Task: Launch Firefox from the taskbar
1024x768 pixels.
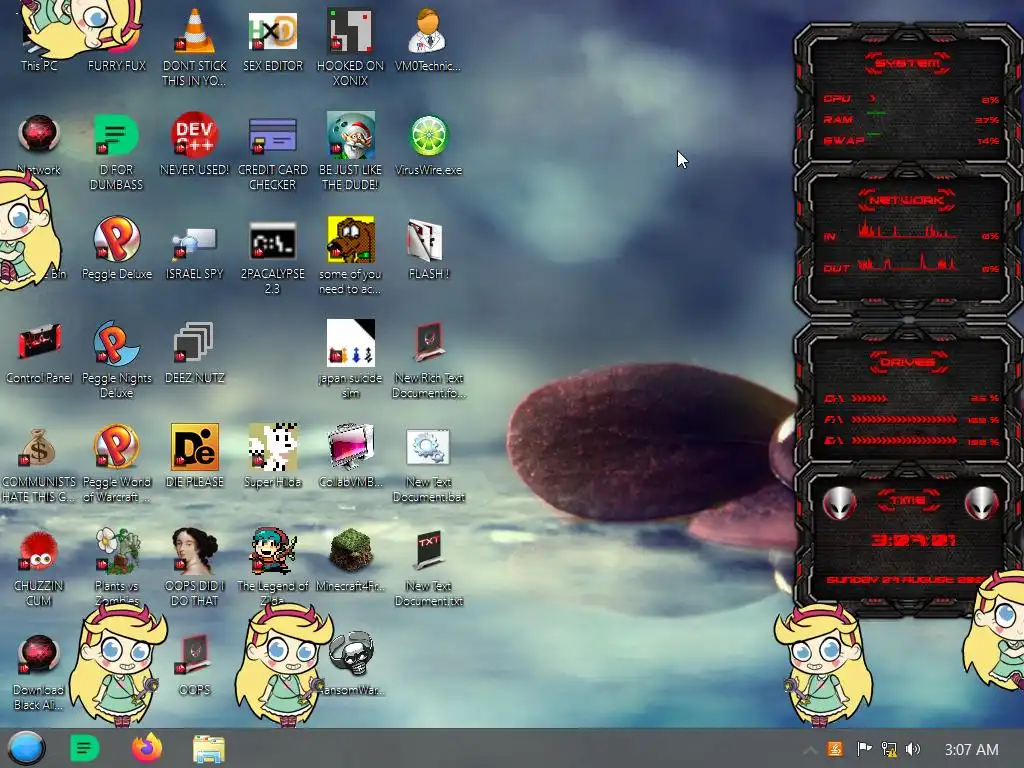Action: 146,748
